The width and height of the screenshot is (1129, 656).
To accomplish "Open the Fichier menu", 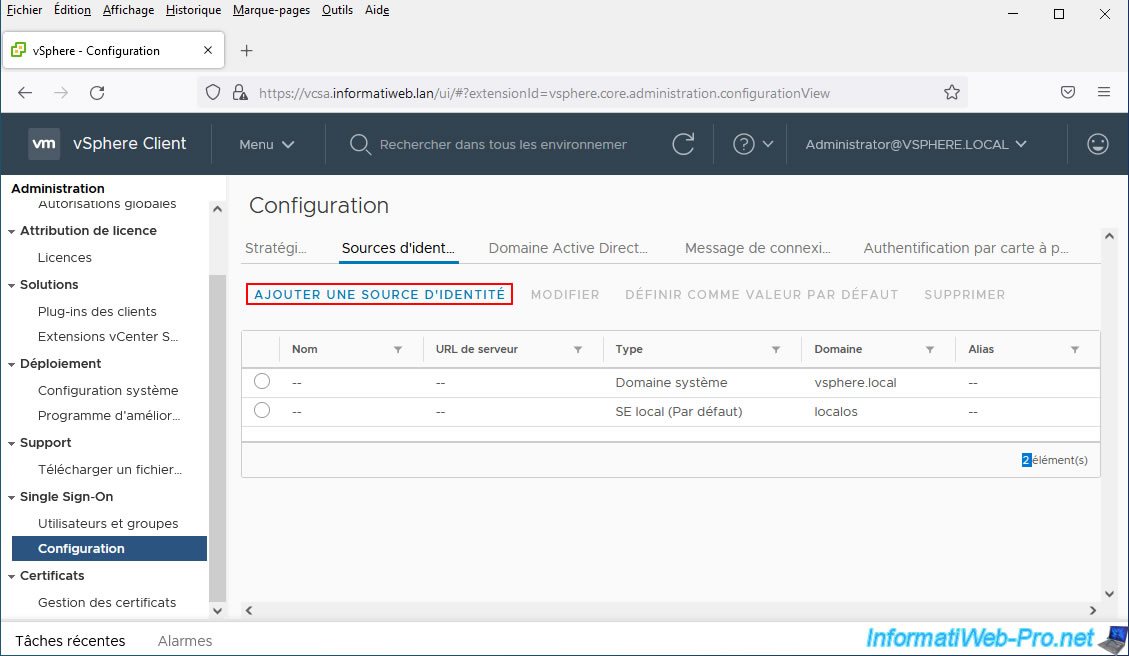I will tap(24, 10).
